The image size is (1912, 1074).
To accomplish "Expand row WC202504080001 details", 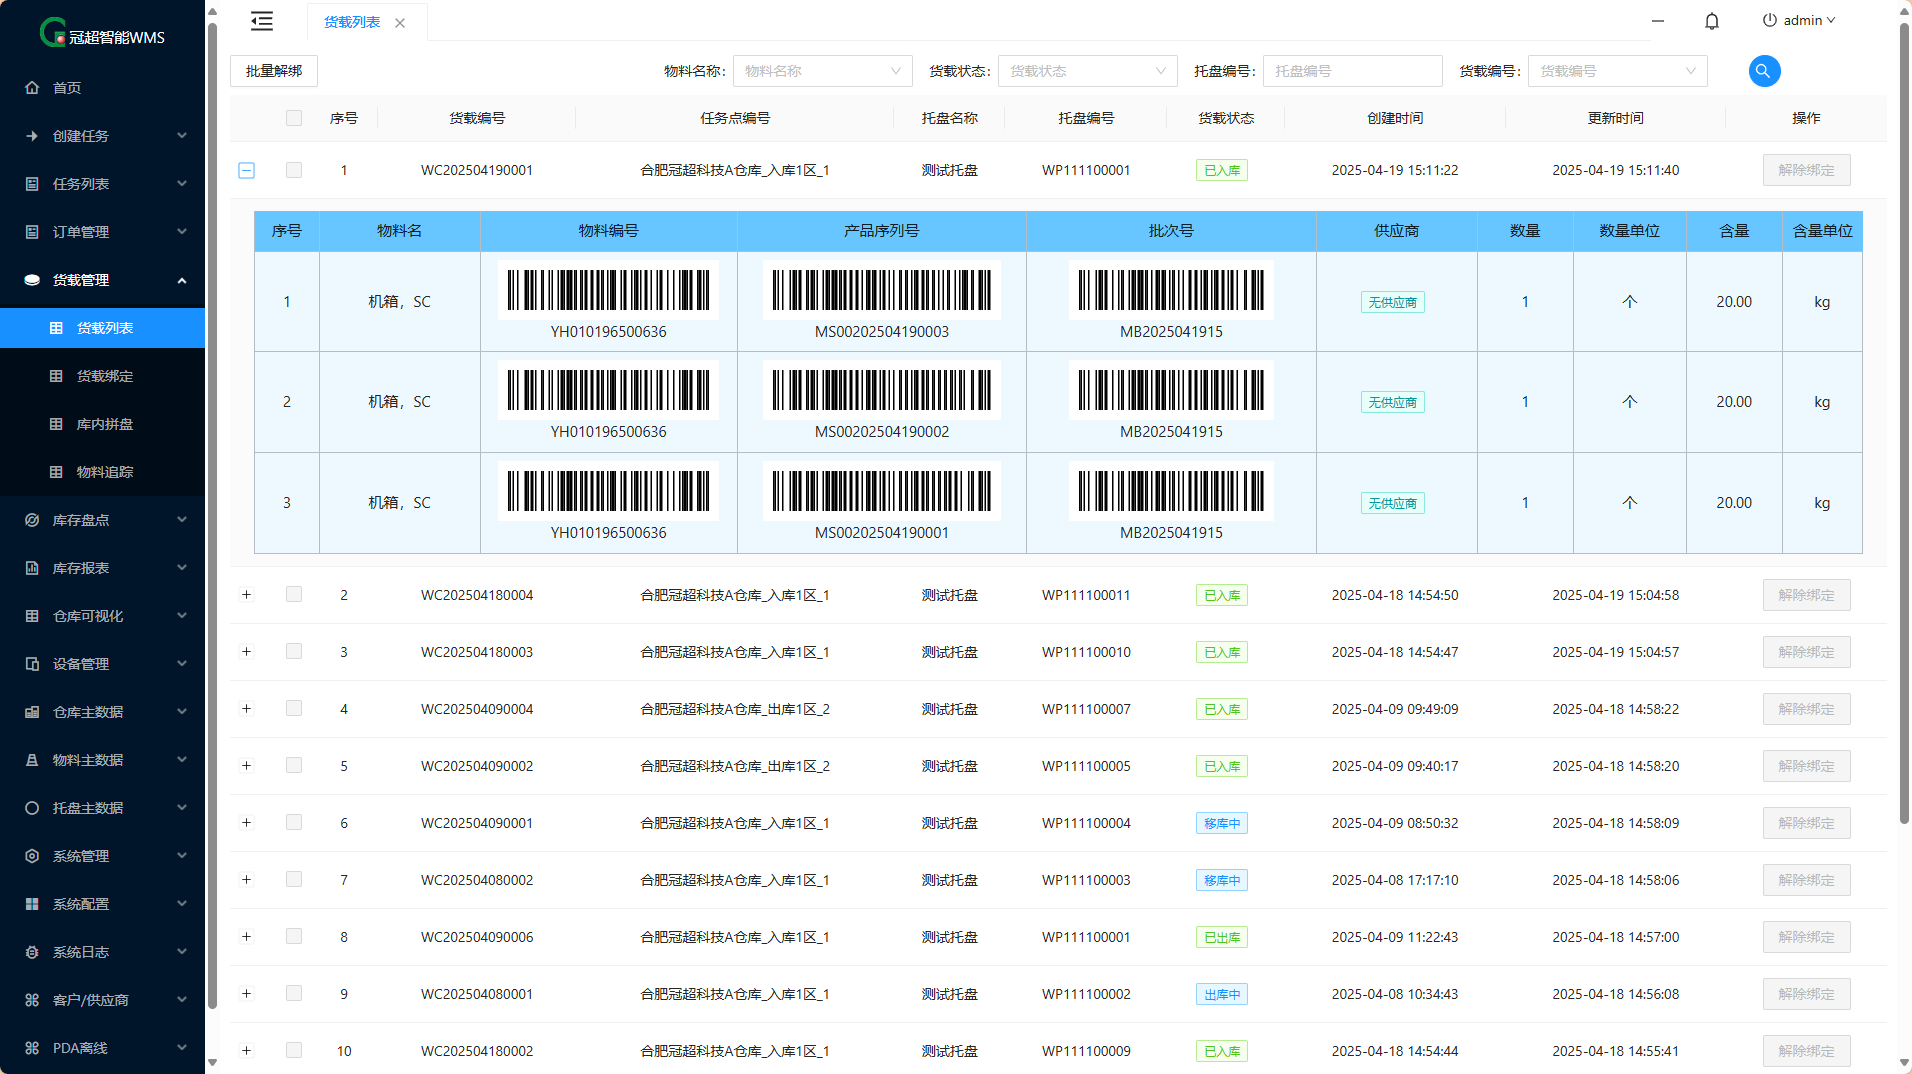I will [247, 993].
